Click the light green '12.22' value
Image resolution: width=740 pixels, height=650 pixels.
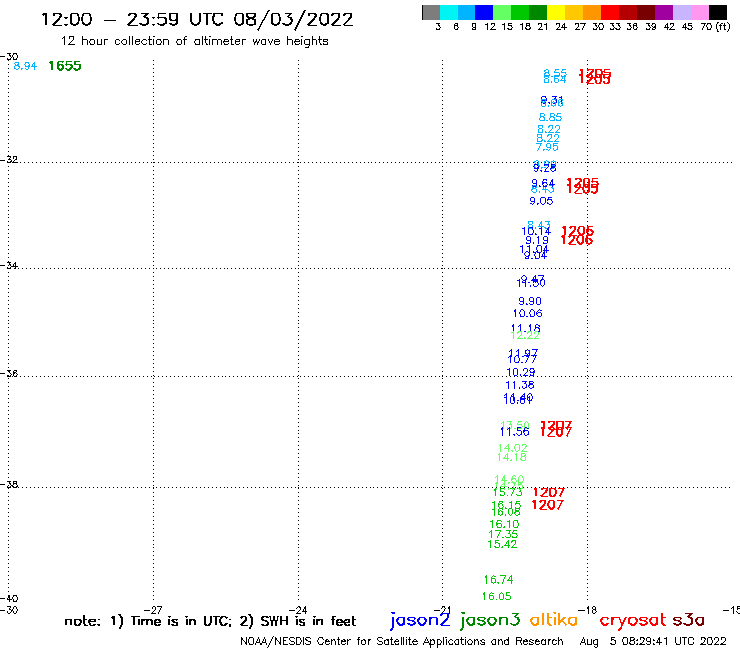tap(525, 336)
